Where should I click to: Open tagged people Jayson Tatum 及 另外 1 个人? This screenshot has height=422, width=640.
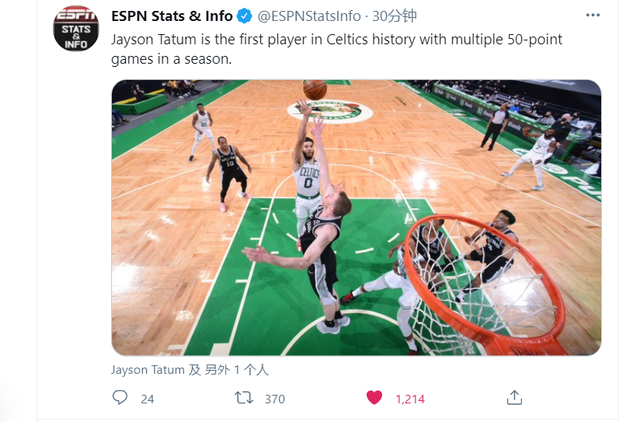click(x=189, y=370)
